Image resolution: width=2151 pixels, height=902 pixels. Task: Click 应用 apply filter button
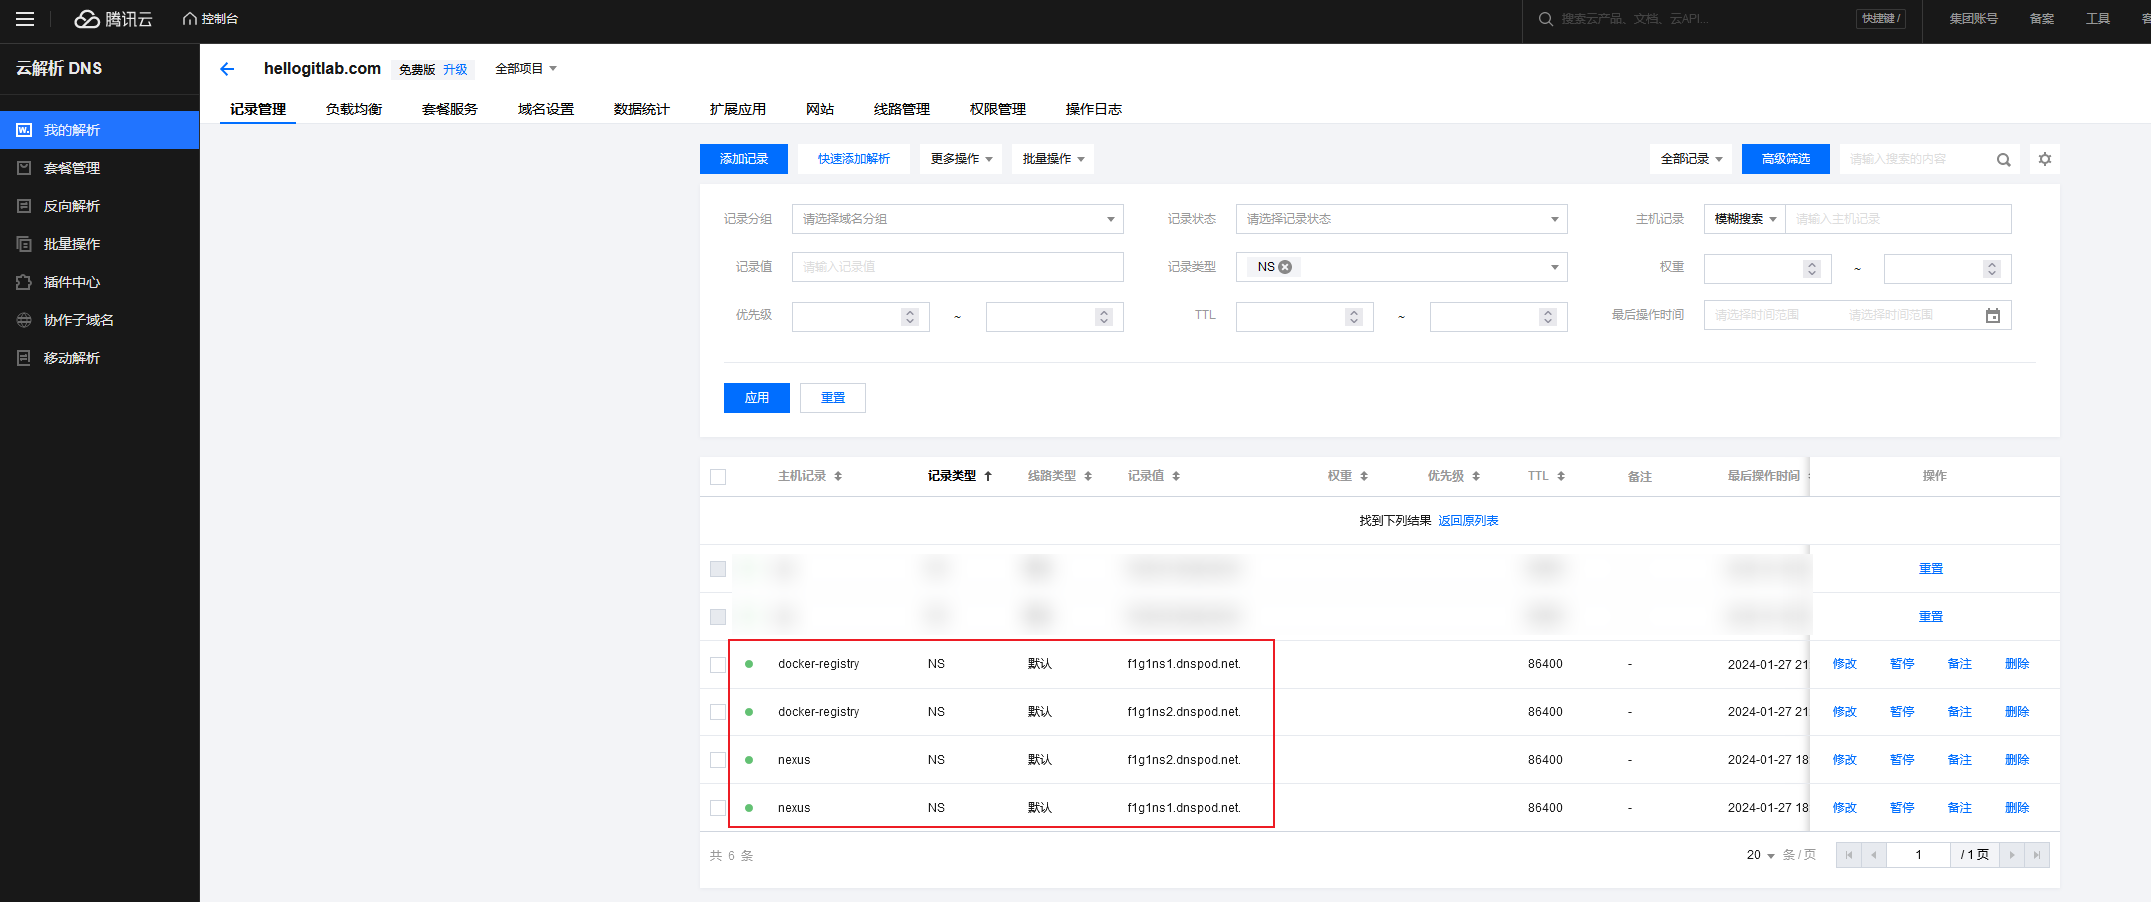pyautogui.click(x=757, y=398)
